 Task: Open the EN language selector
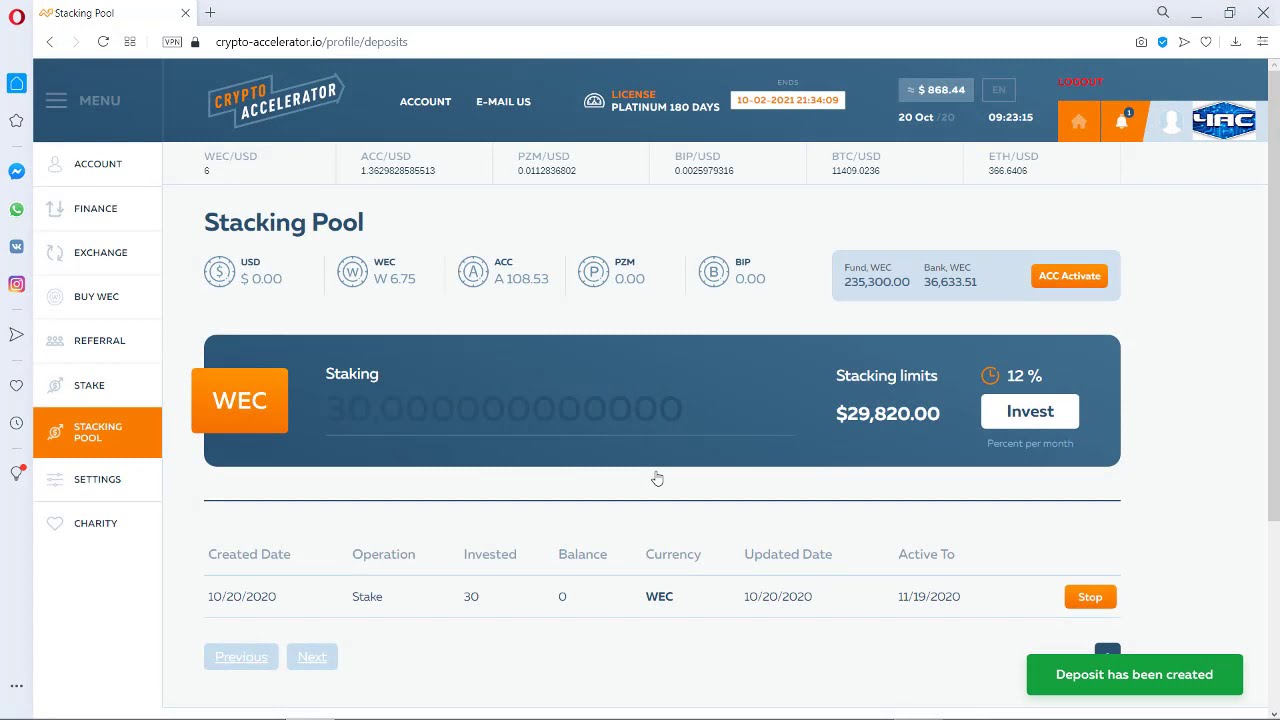999,90
